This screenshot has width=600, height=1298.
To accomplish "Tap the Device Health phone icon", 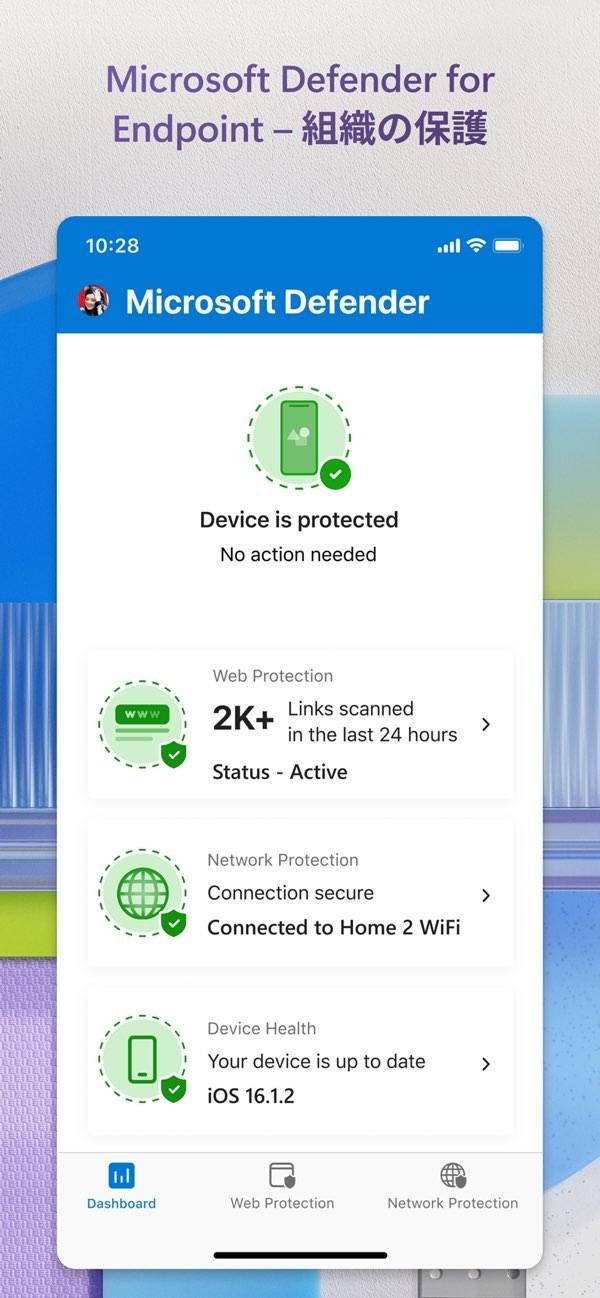I will [x=143, y=1059].
